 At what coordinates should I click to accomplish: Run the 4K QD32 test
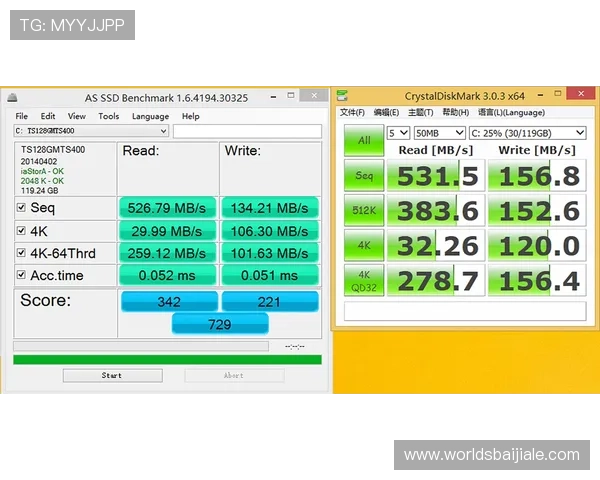tap(363, 280)
